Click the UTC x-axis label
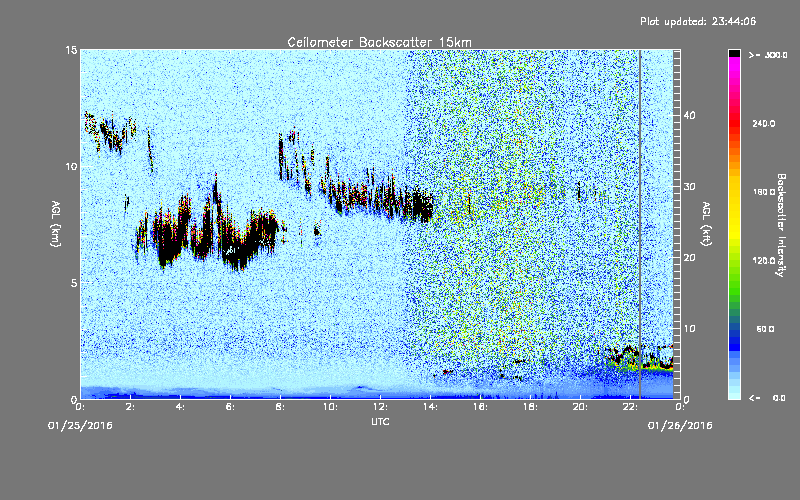This screenshot has height=500, width=800. 380,421
